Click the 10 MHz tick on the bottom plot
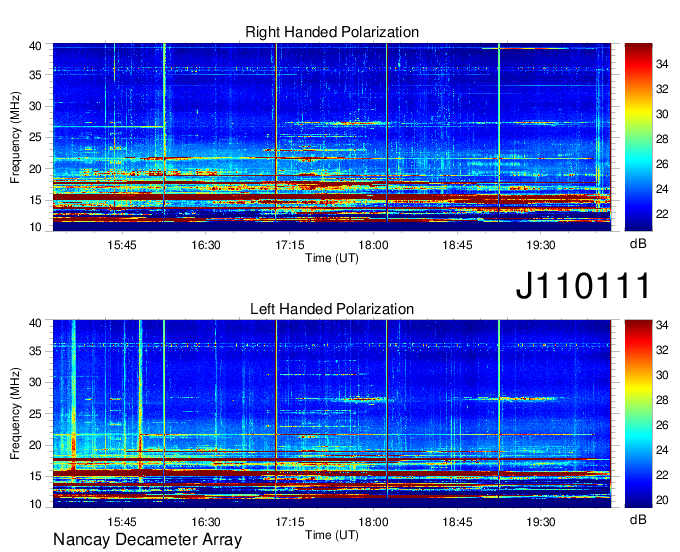 coord(35,504)
